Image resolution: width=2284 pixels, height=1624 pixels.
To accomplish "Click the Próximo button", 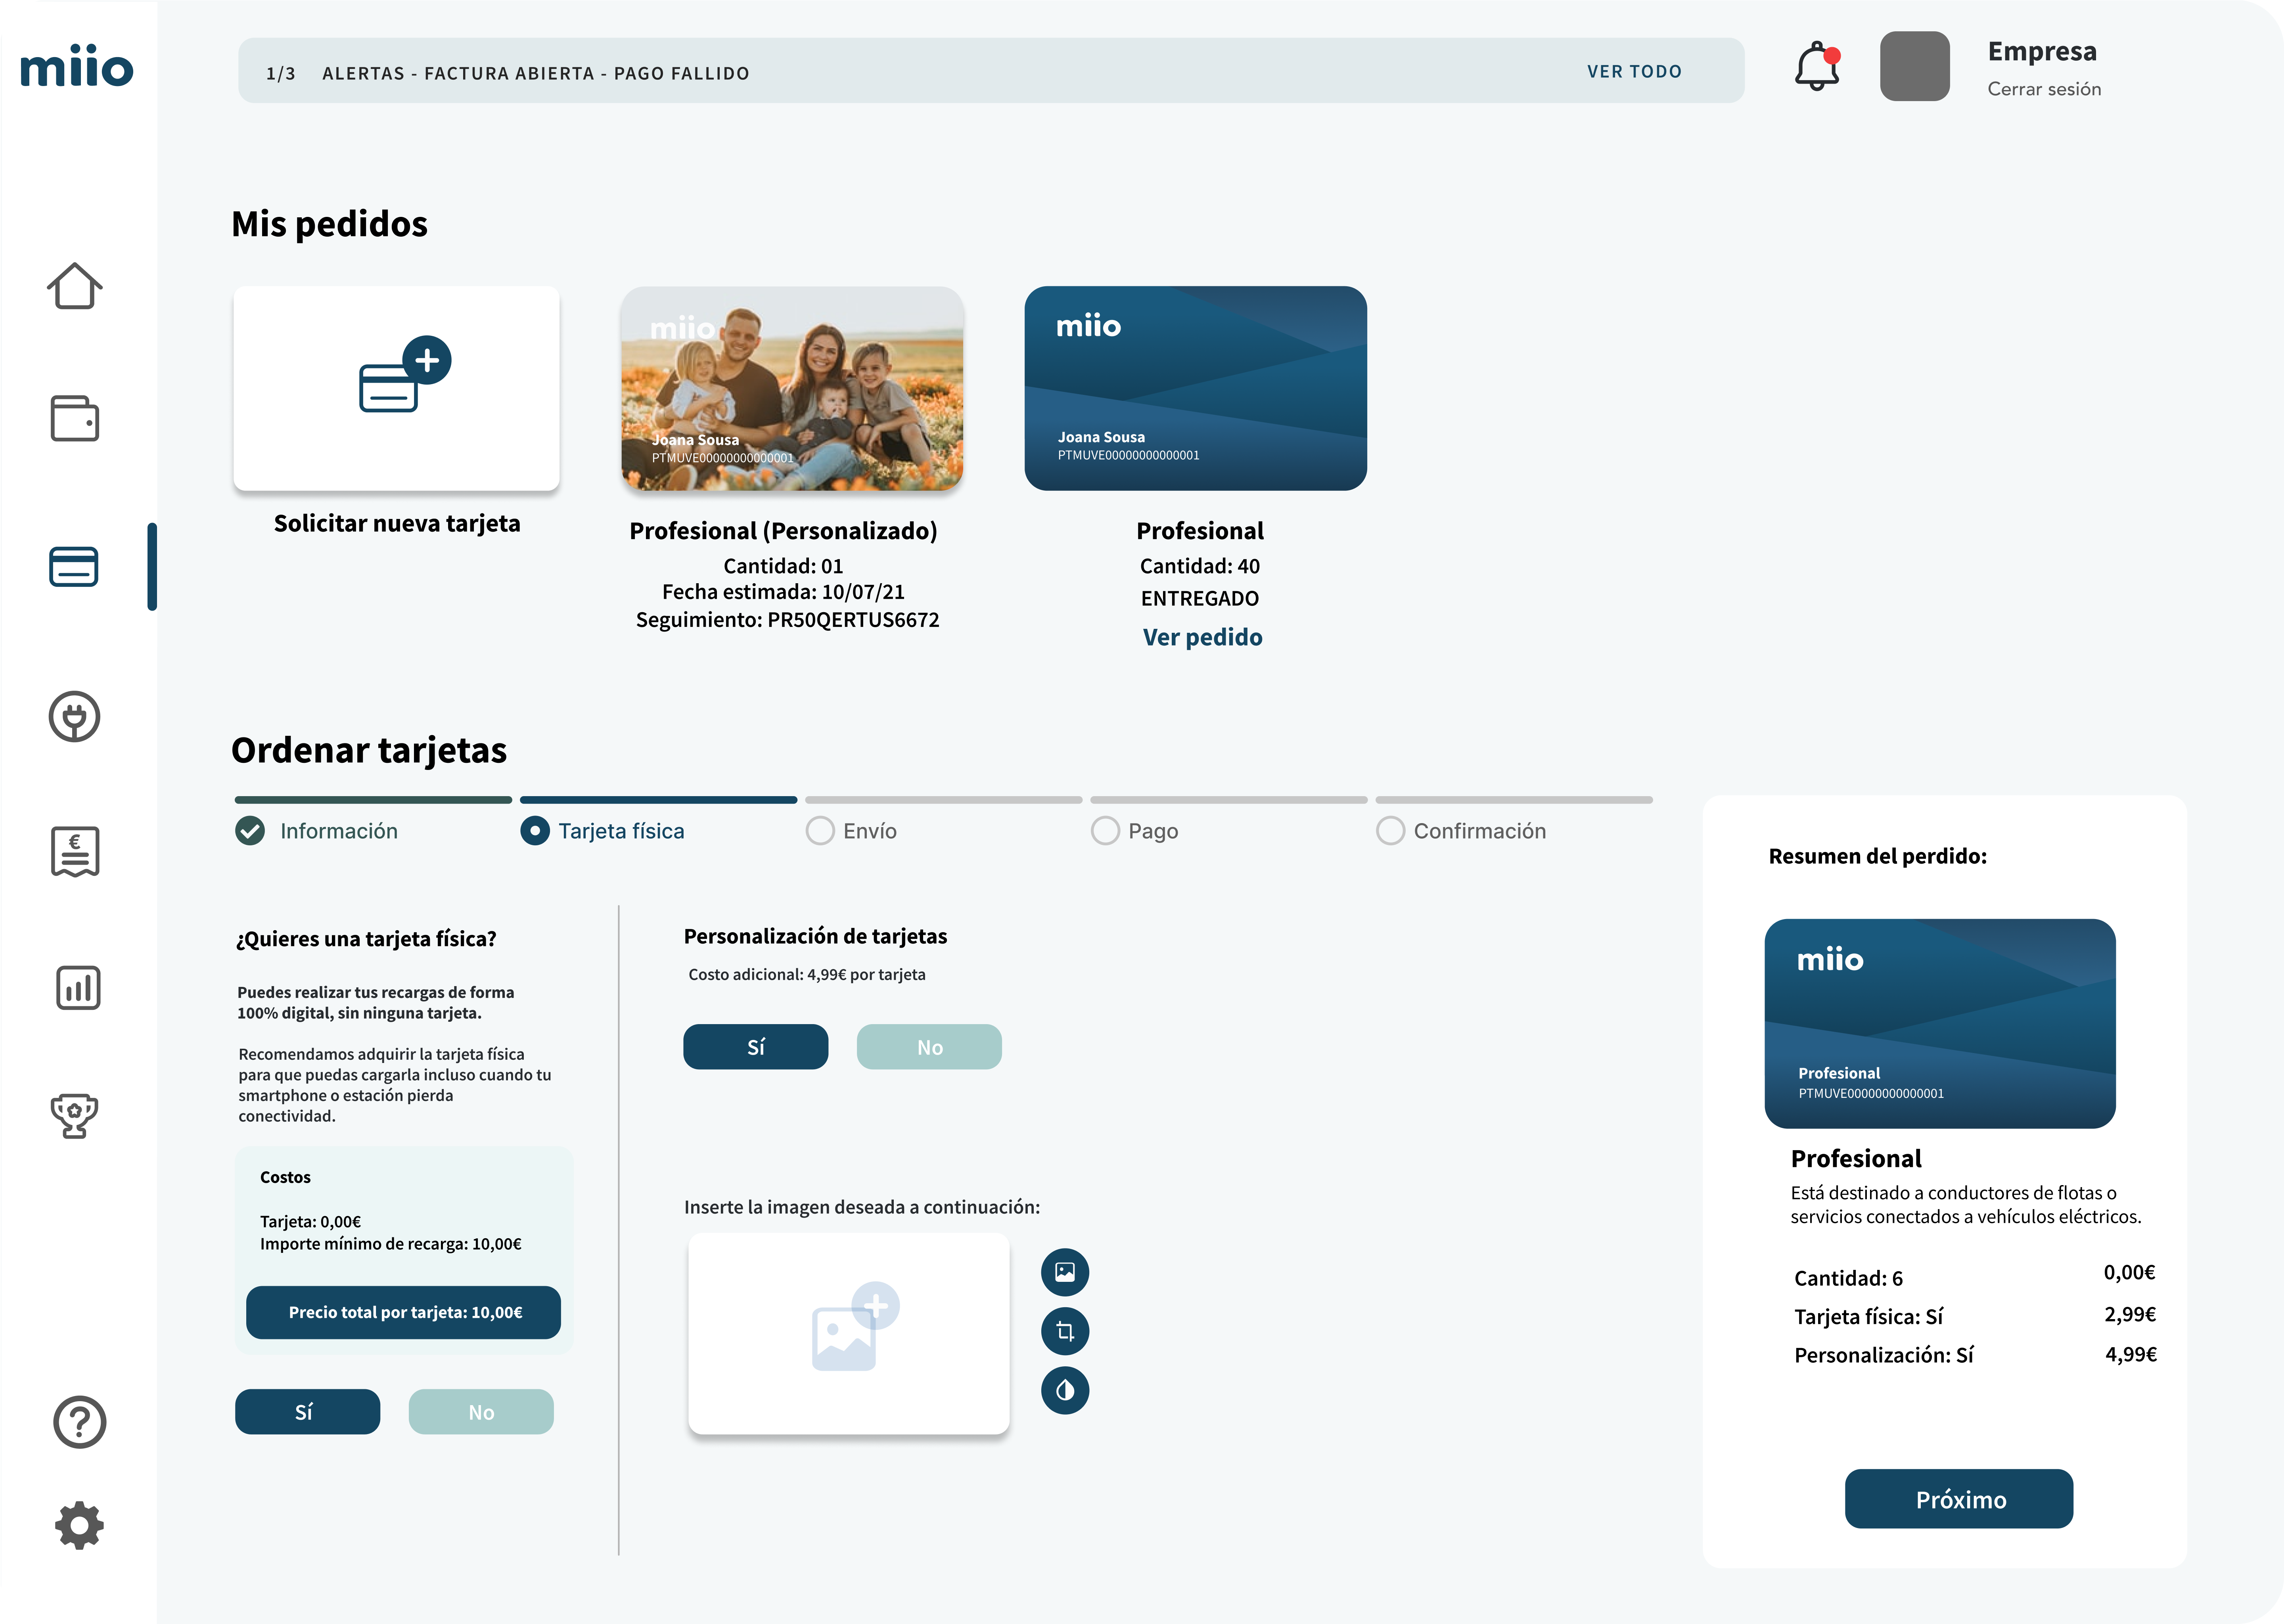I will pyautogui.click(x=1958, y=1499).
